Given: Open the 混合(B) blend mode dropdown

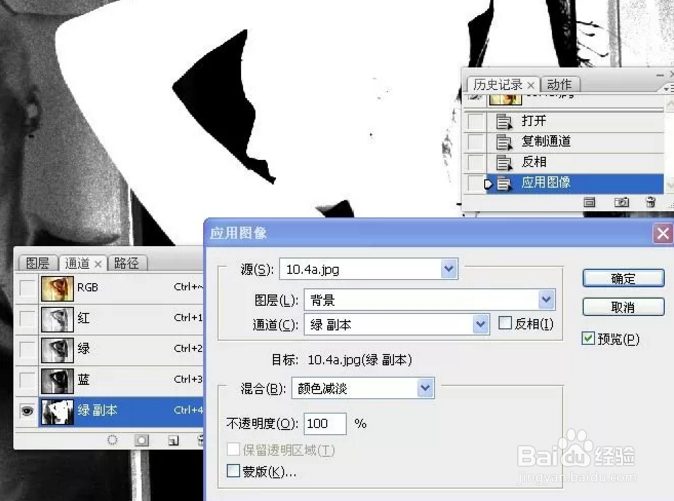Looking at the screenshot, I should tap(425, 388).
